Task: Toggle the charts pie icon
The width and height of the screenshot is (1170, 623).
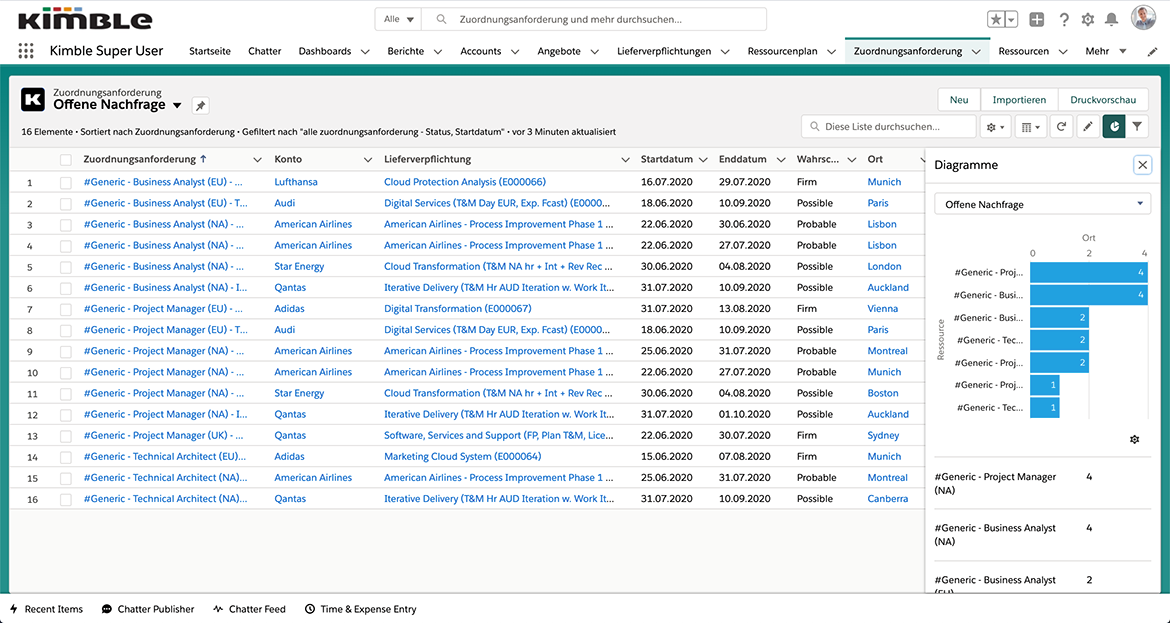Action: point(1114,127)
